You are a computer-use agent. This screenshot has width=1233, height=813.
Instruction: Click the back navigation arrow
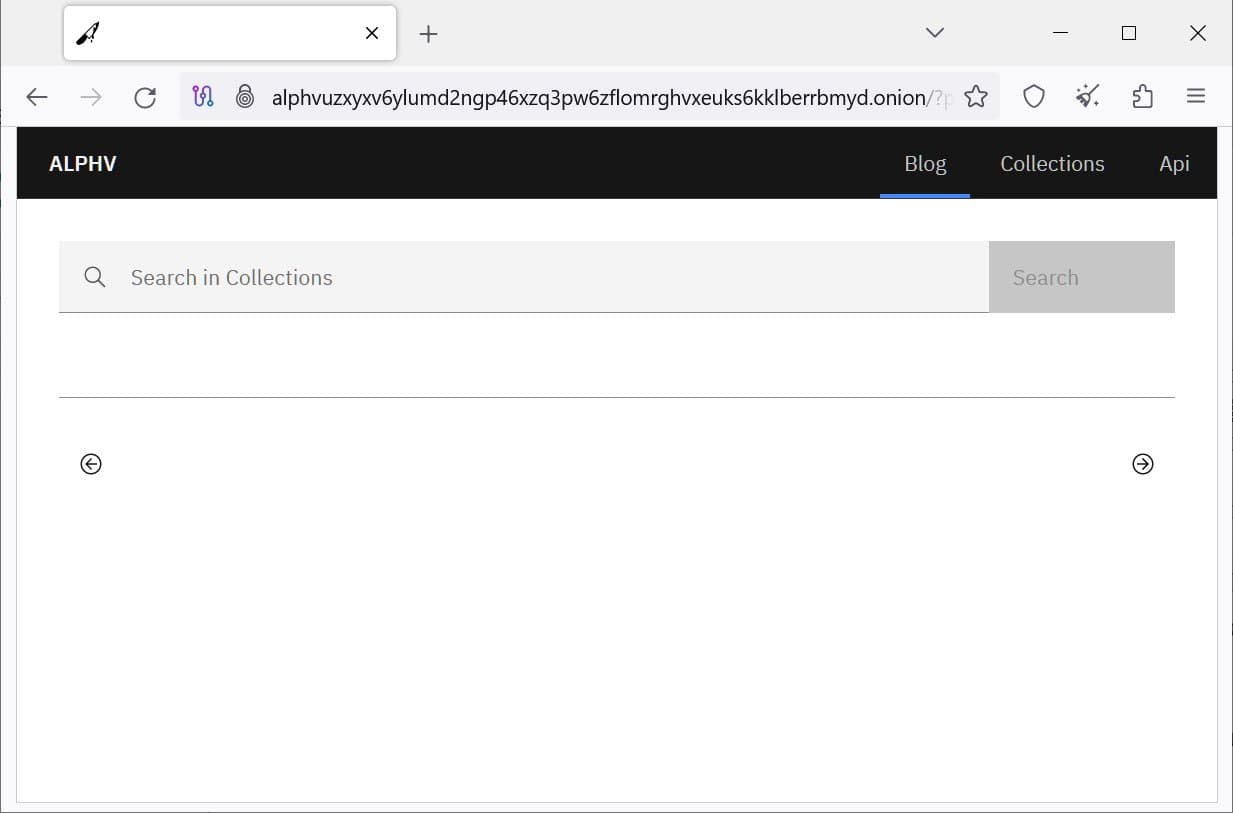[x=37, y=97]
